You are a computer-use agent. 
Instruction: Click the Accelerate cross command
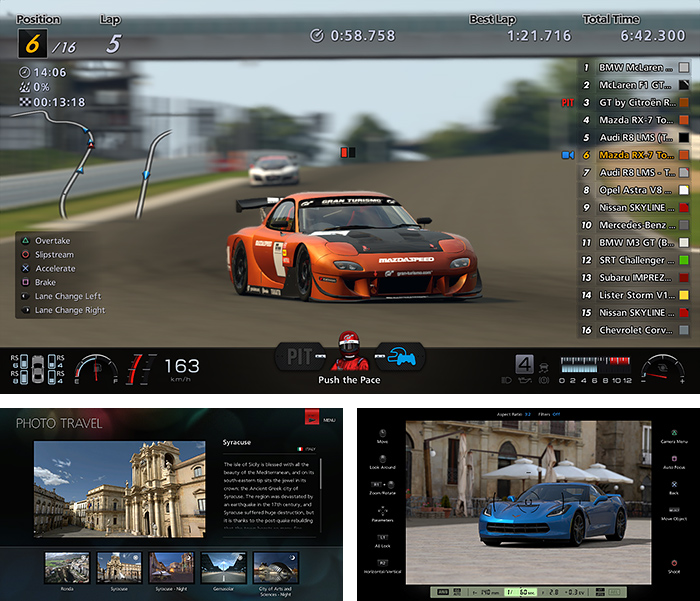(48, 268)
